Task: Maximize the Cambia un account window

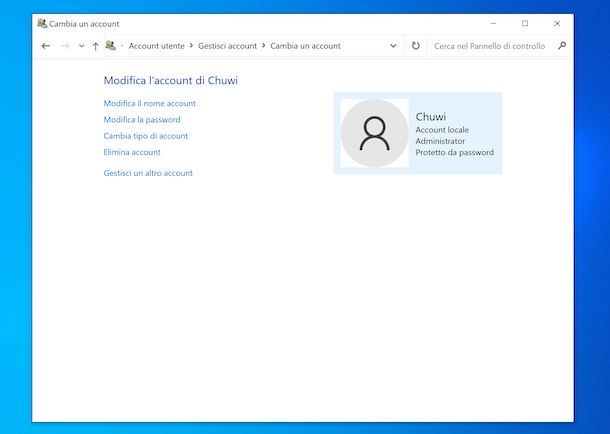Action: [525, 23]
